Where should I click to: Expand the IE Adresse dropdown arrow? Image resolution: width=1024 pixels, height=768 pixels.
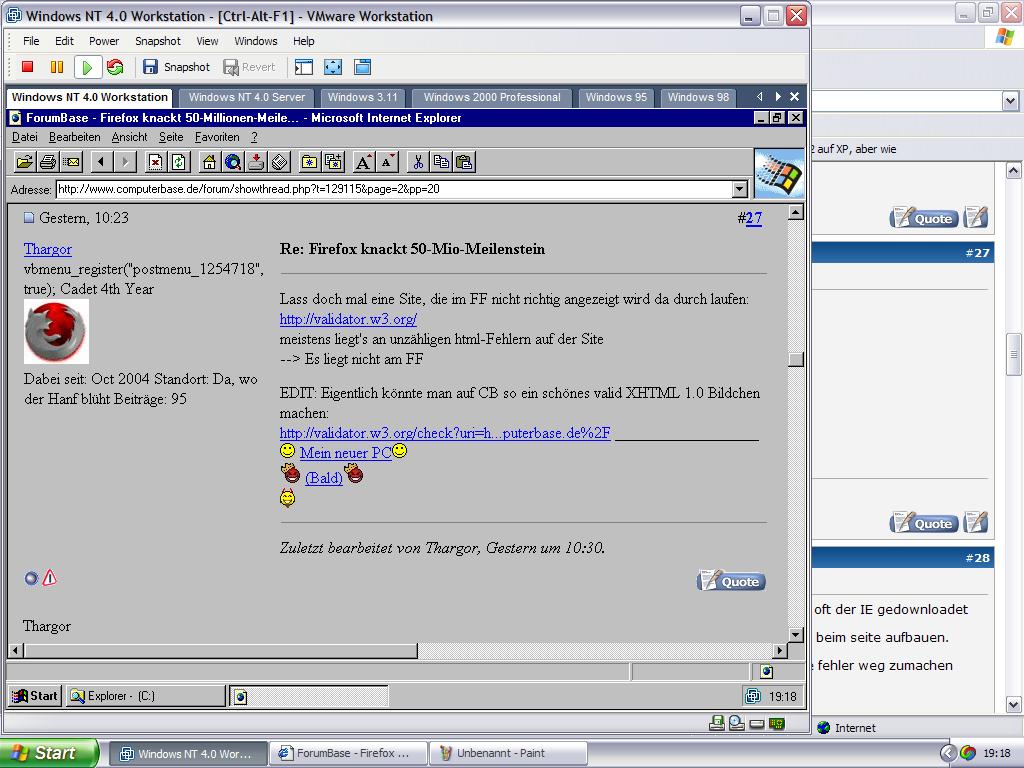click(x=739, y=189)
